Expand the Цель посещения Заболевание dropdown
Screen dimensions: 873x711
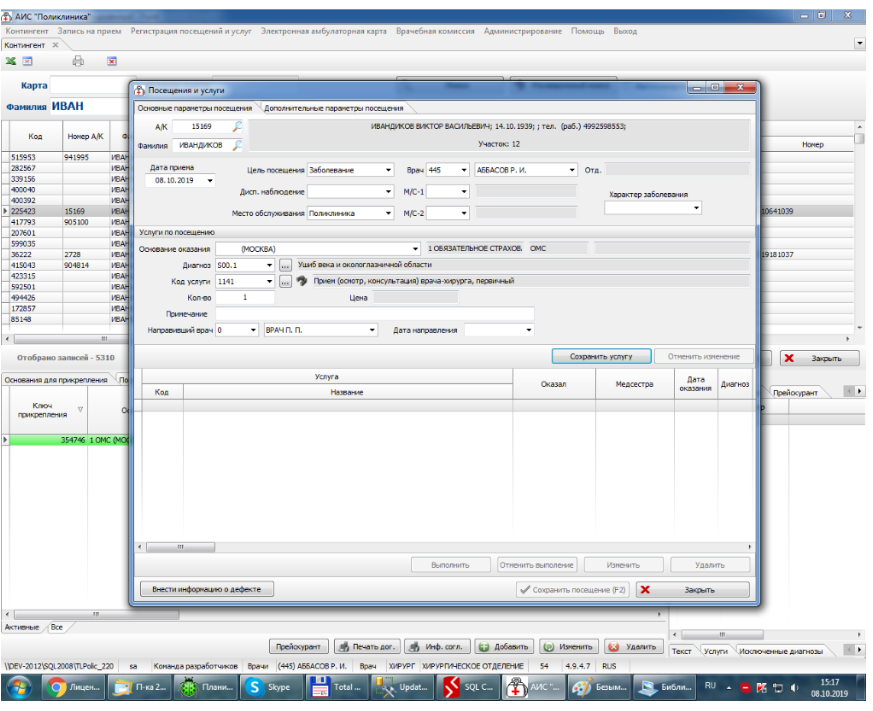point(388,170)
